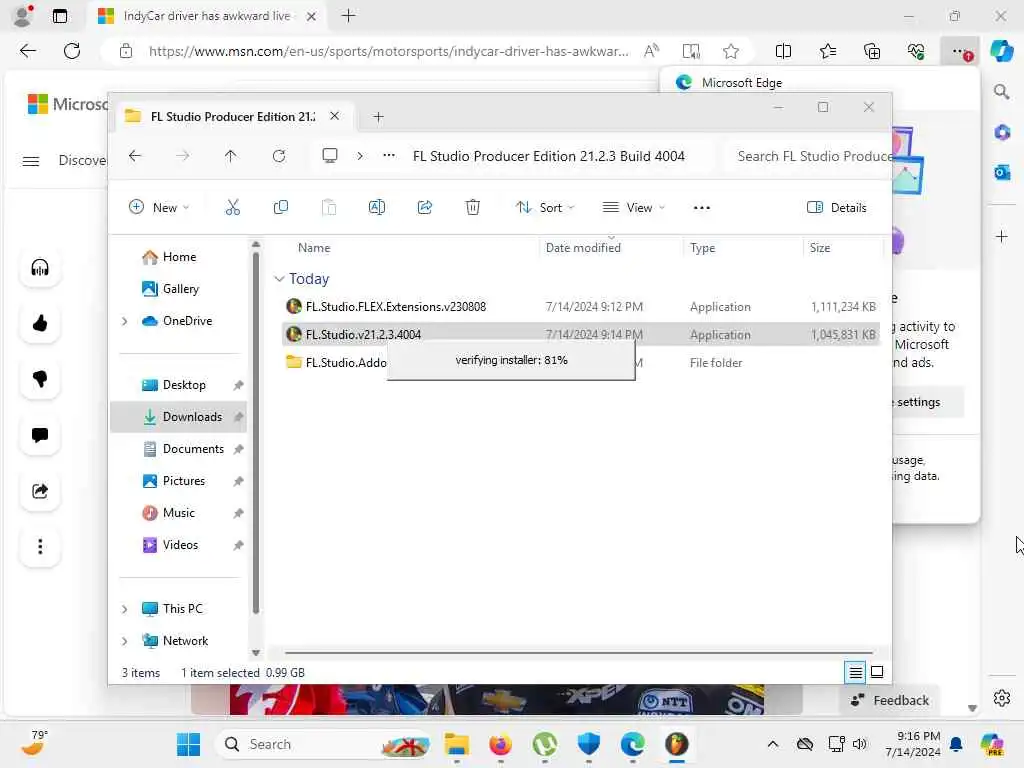This screenshot has height=768, width=1024.
Task: Click the Copy icon in File Explorer toolbar
Action: coord(281,208)
